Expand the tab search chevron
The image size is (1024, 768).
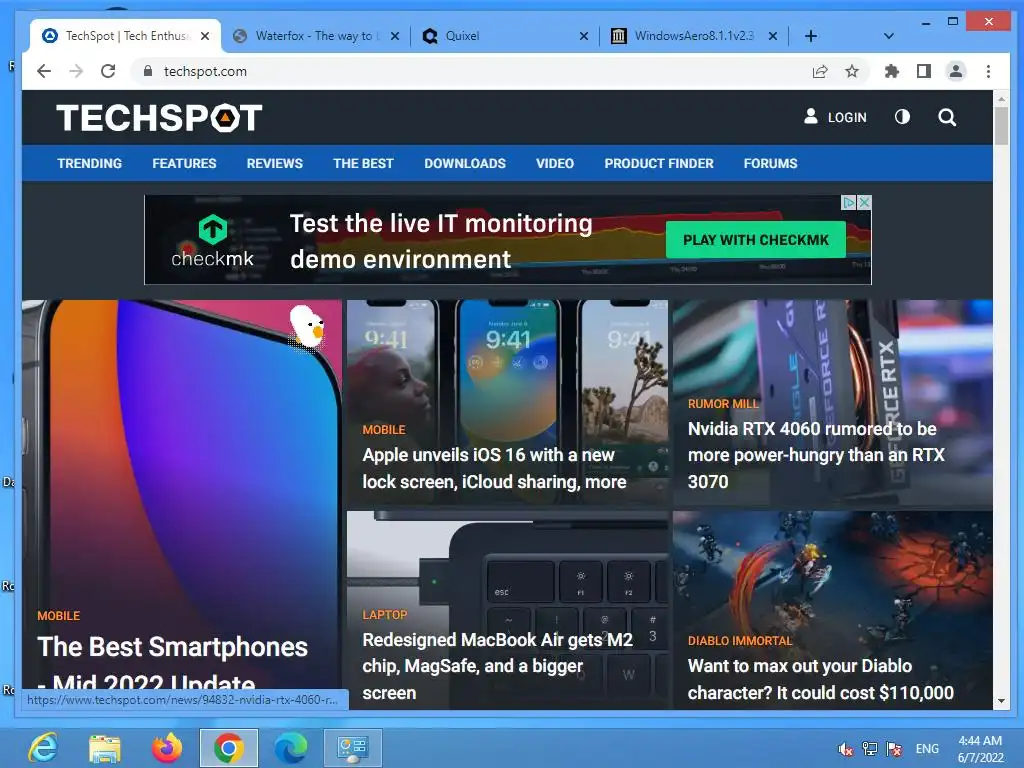(x=888, y=36)
